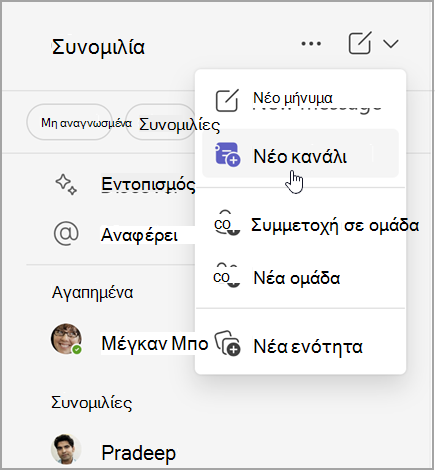The image size is (435, 470).
Task: Expand the new item chevron dropdown
Action: (x=391, y=44)
